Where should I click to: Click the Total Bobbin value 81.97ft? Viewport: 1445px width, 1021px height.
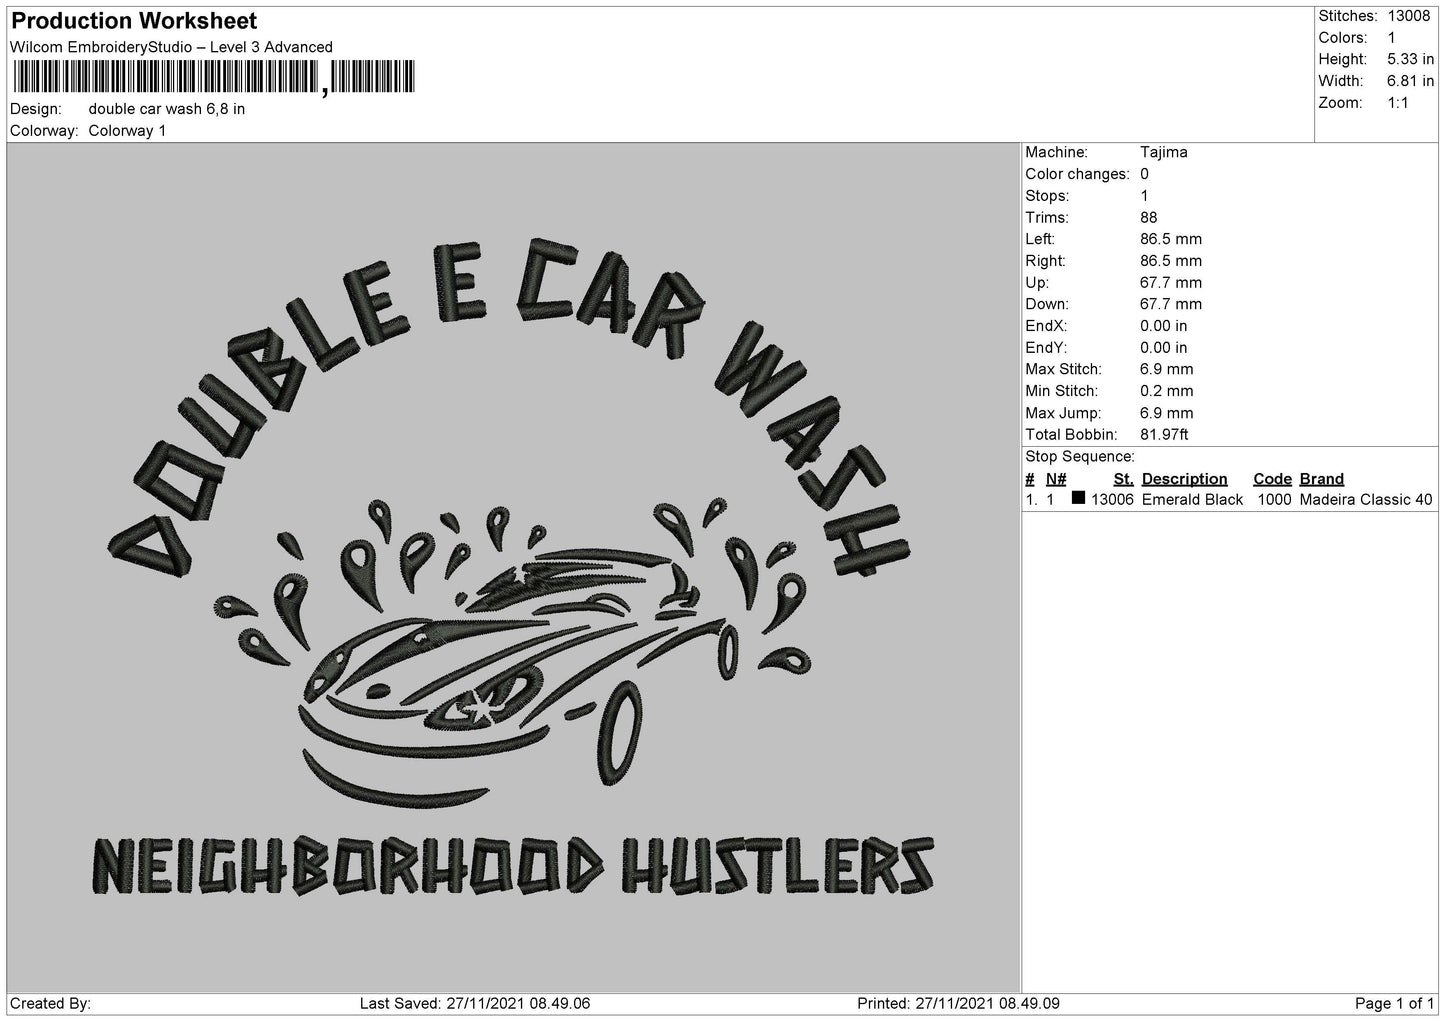[1165, 435]
